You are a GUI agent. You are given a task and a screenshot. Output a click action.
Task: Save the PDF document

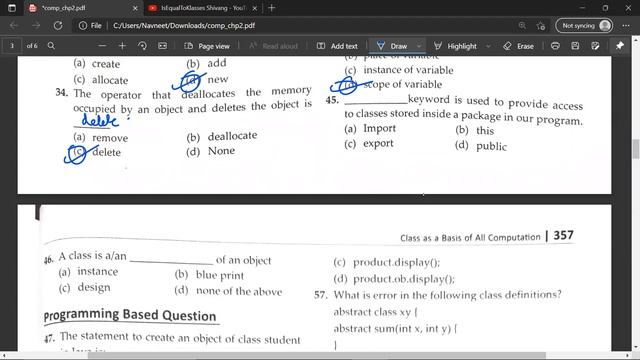coord(575,46)
